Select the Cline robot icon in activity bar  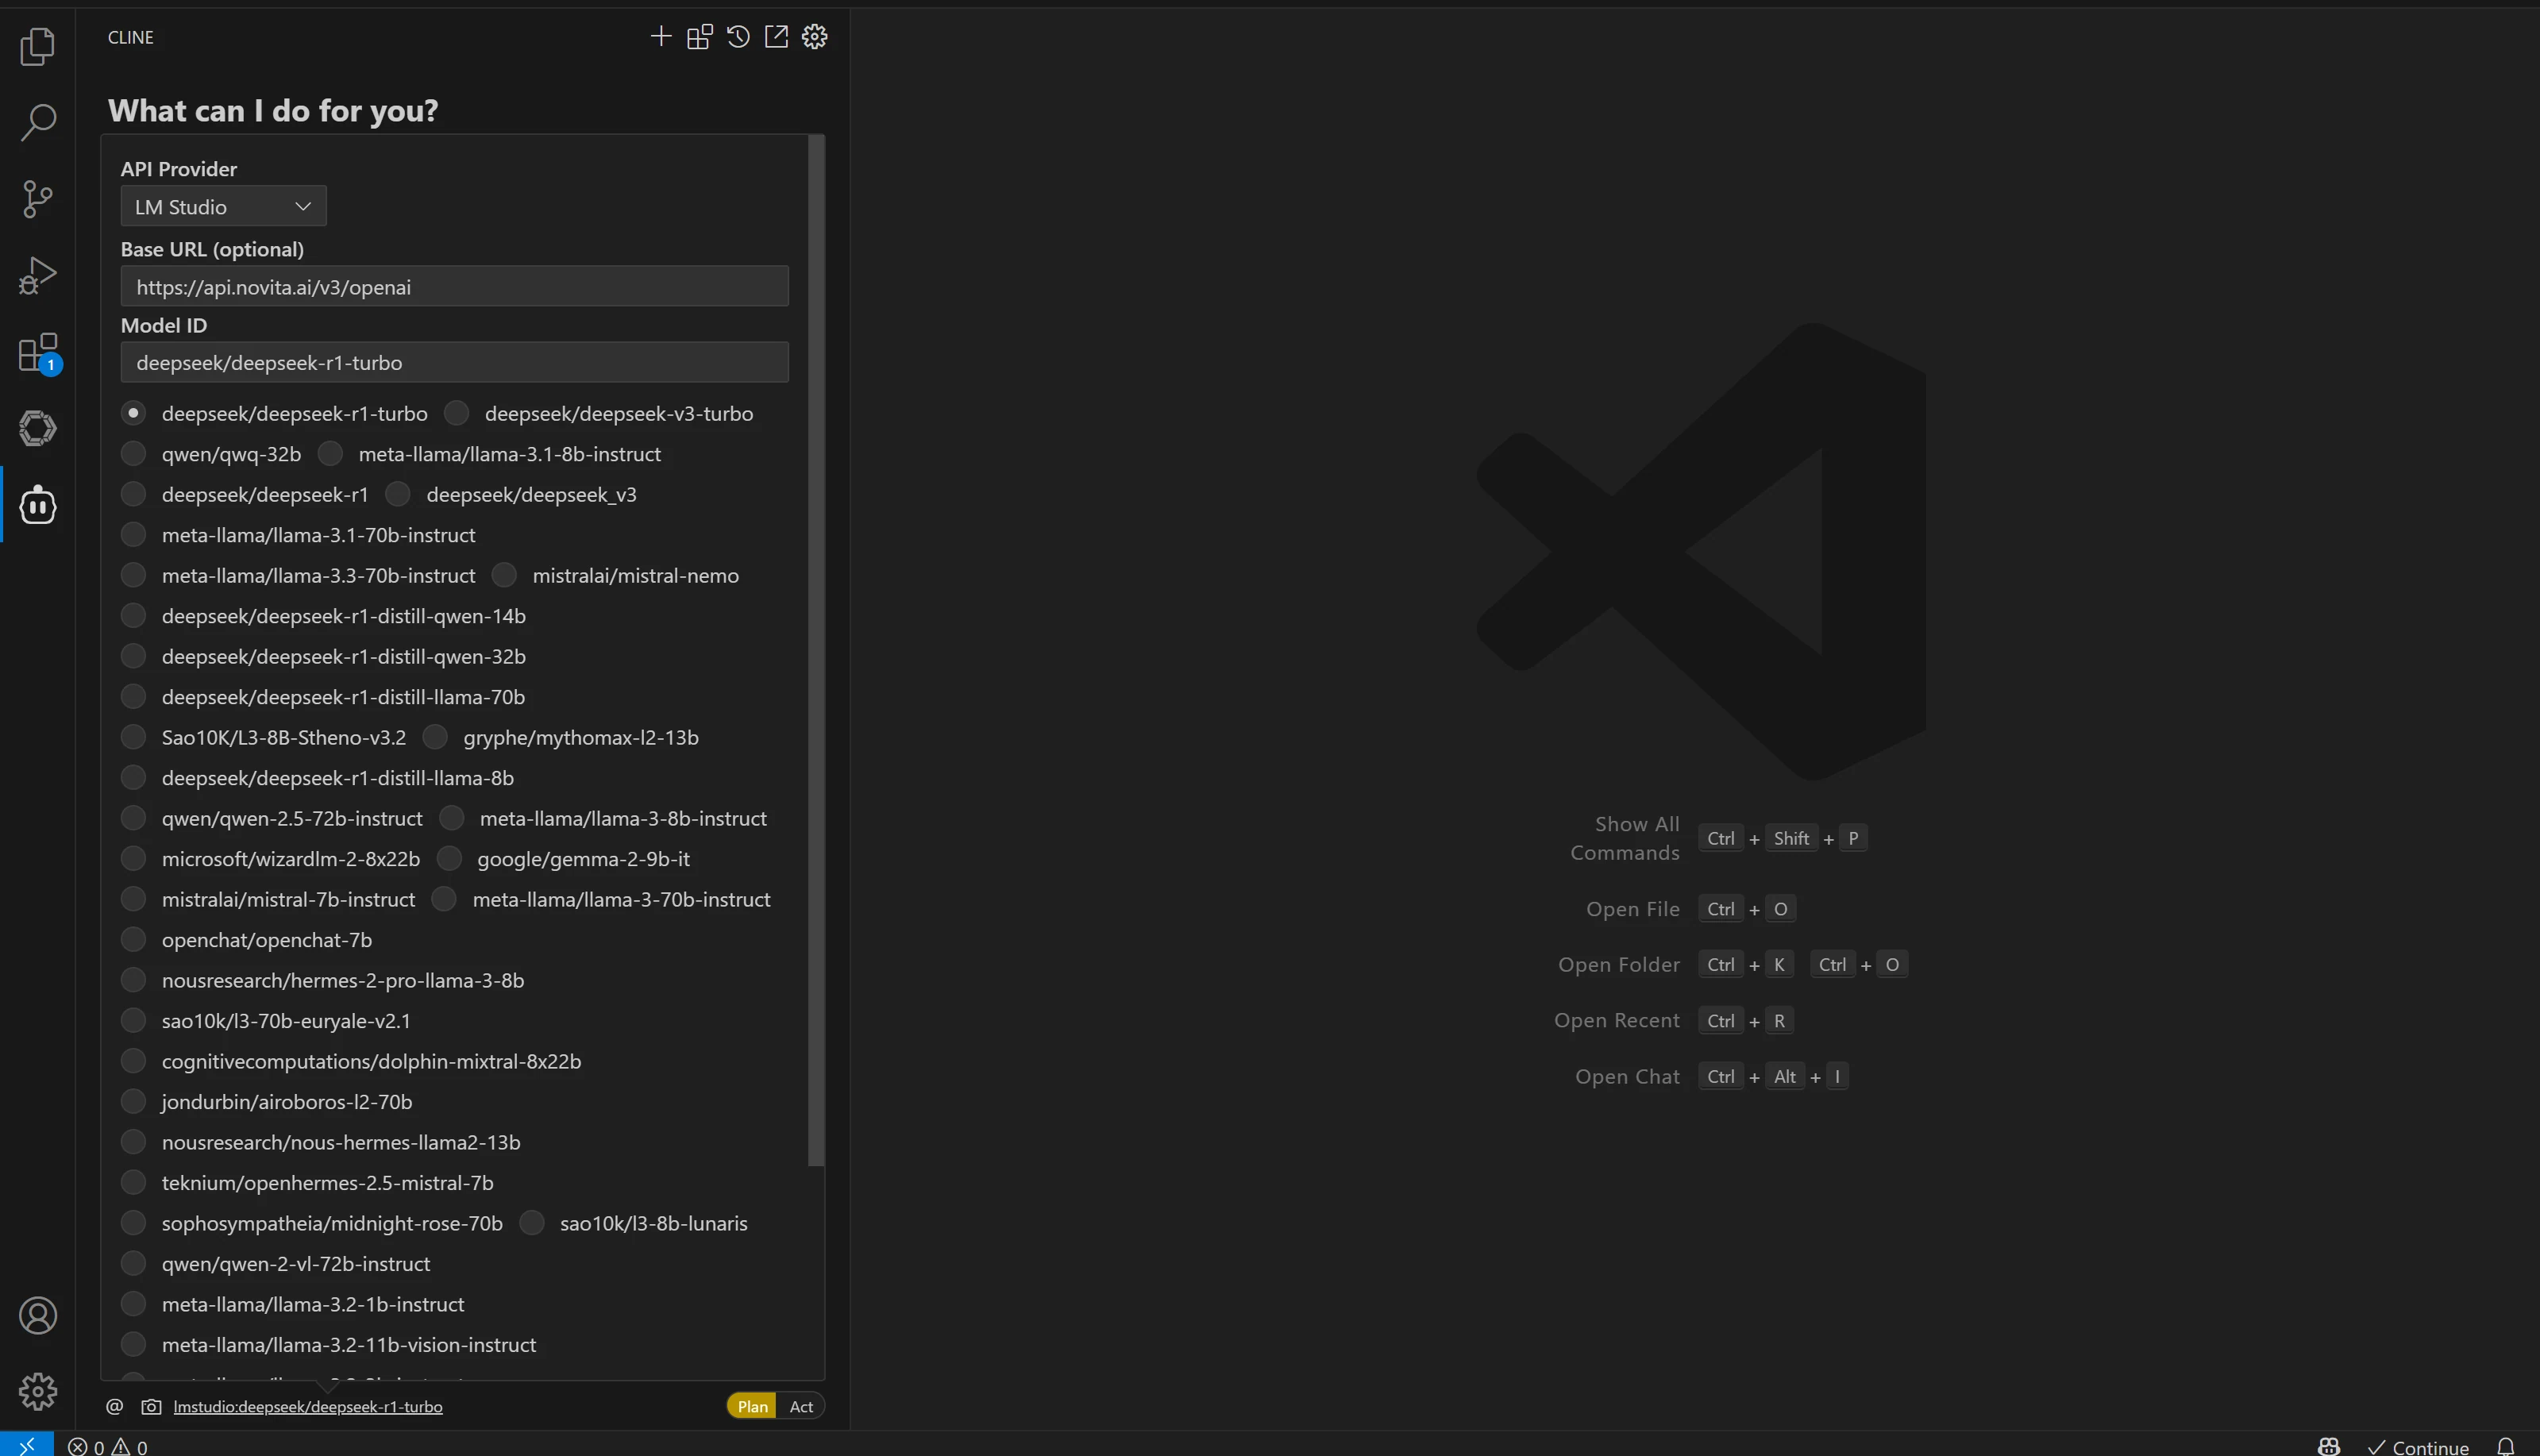37,505
